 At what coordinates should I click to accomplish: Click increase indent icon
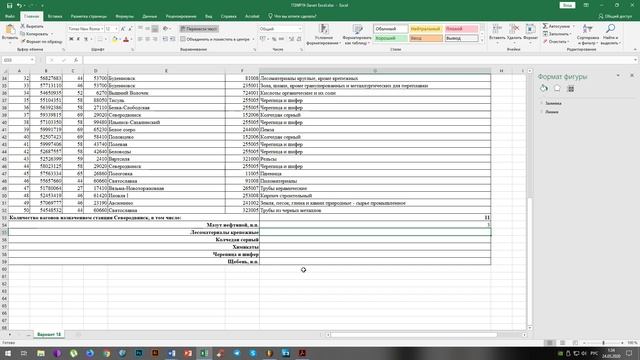(172, 39)
